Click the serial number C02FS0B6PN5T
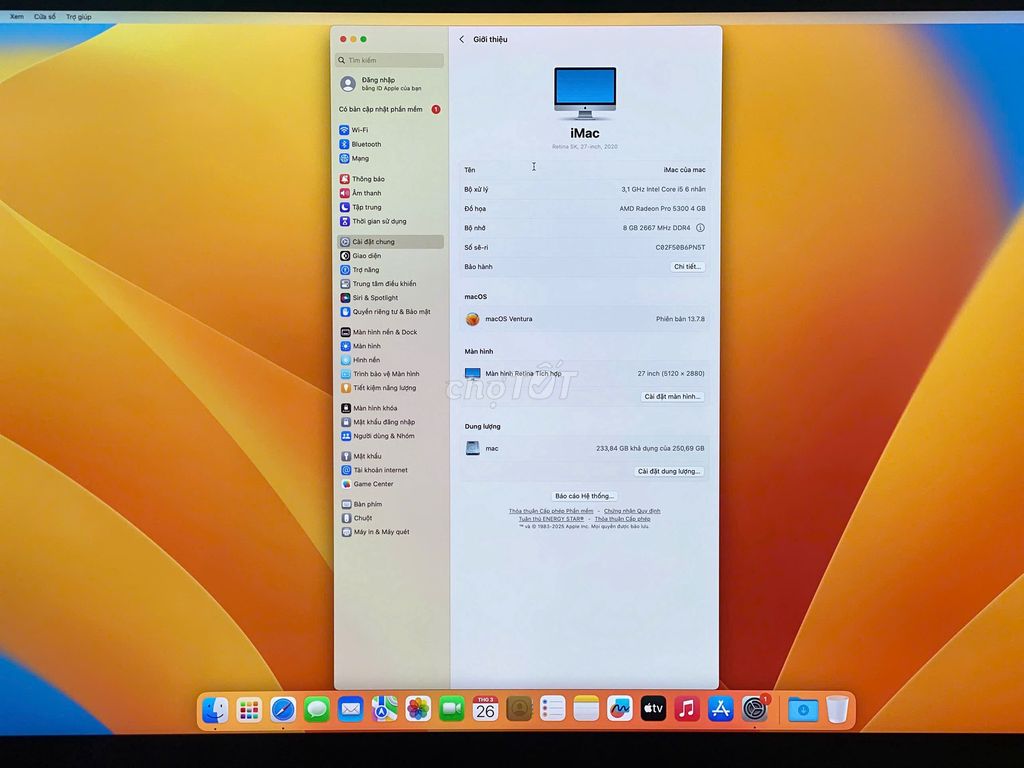The height and width of the screenshot is (768, 1024). pos(680,248)
